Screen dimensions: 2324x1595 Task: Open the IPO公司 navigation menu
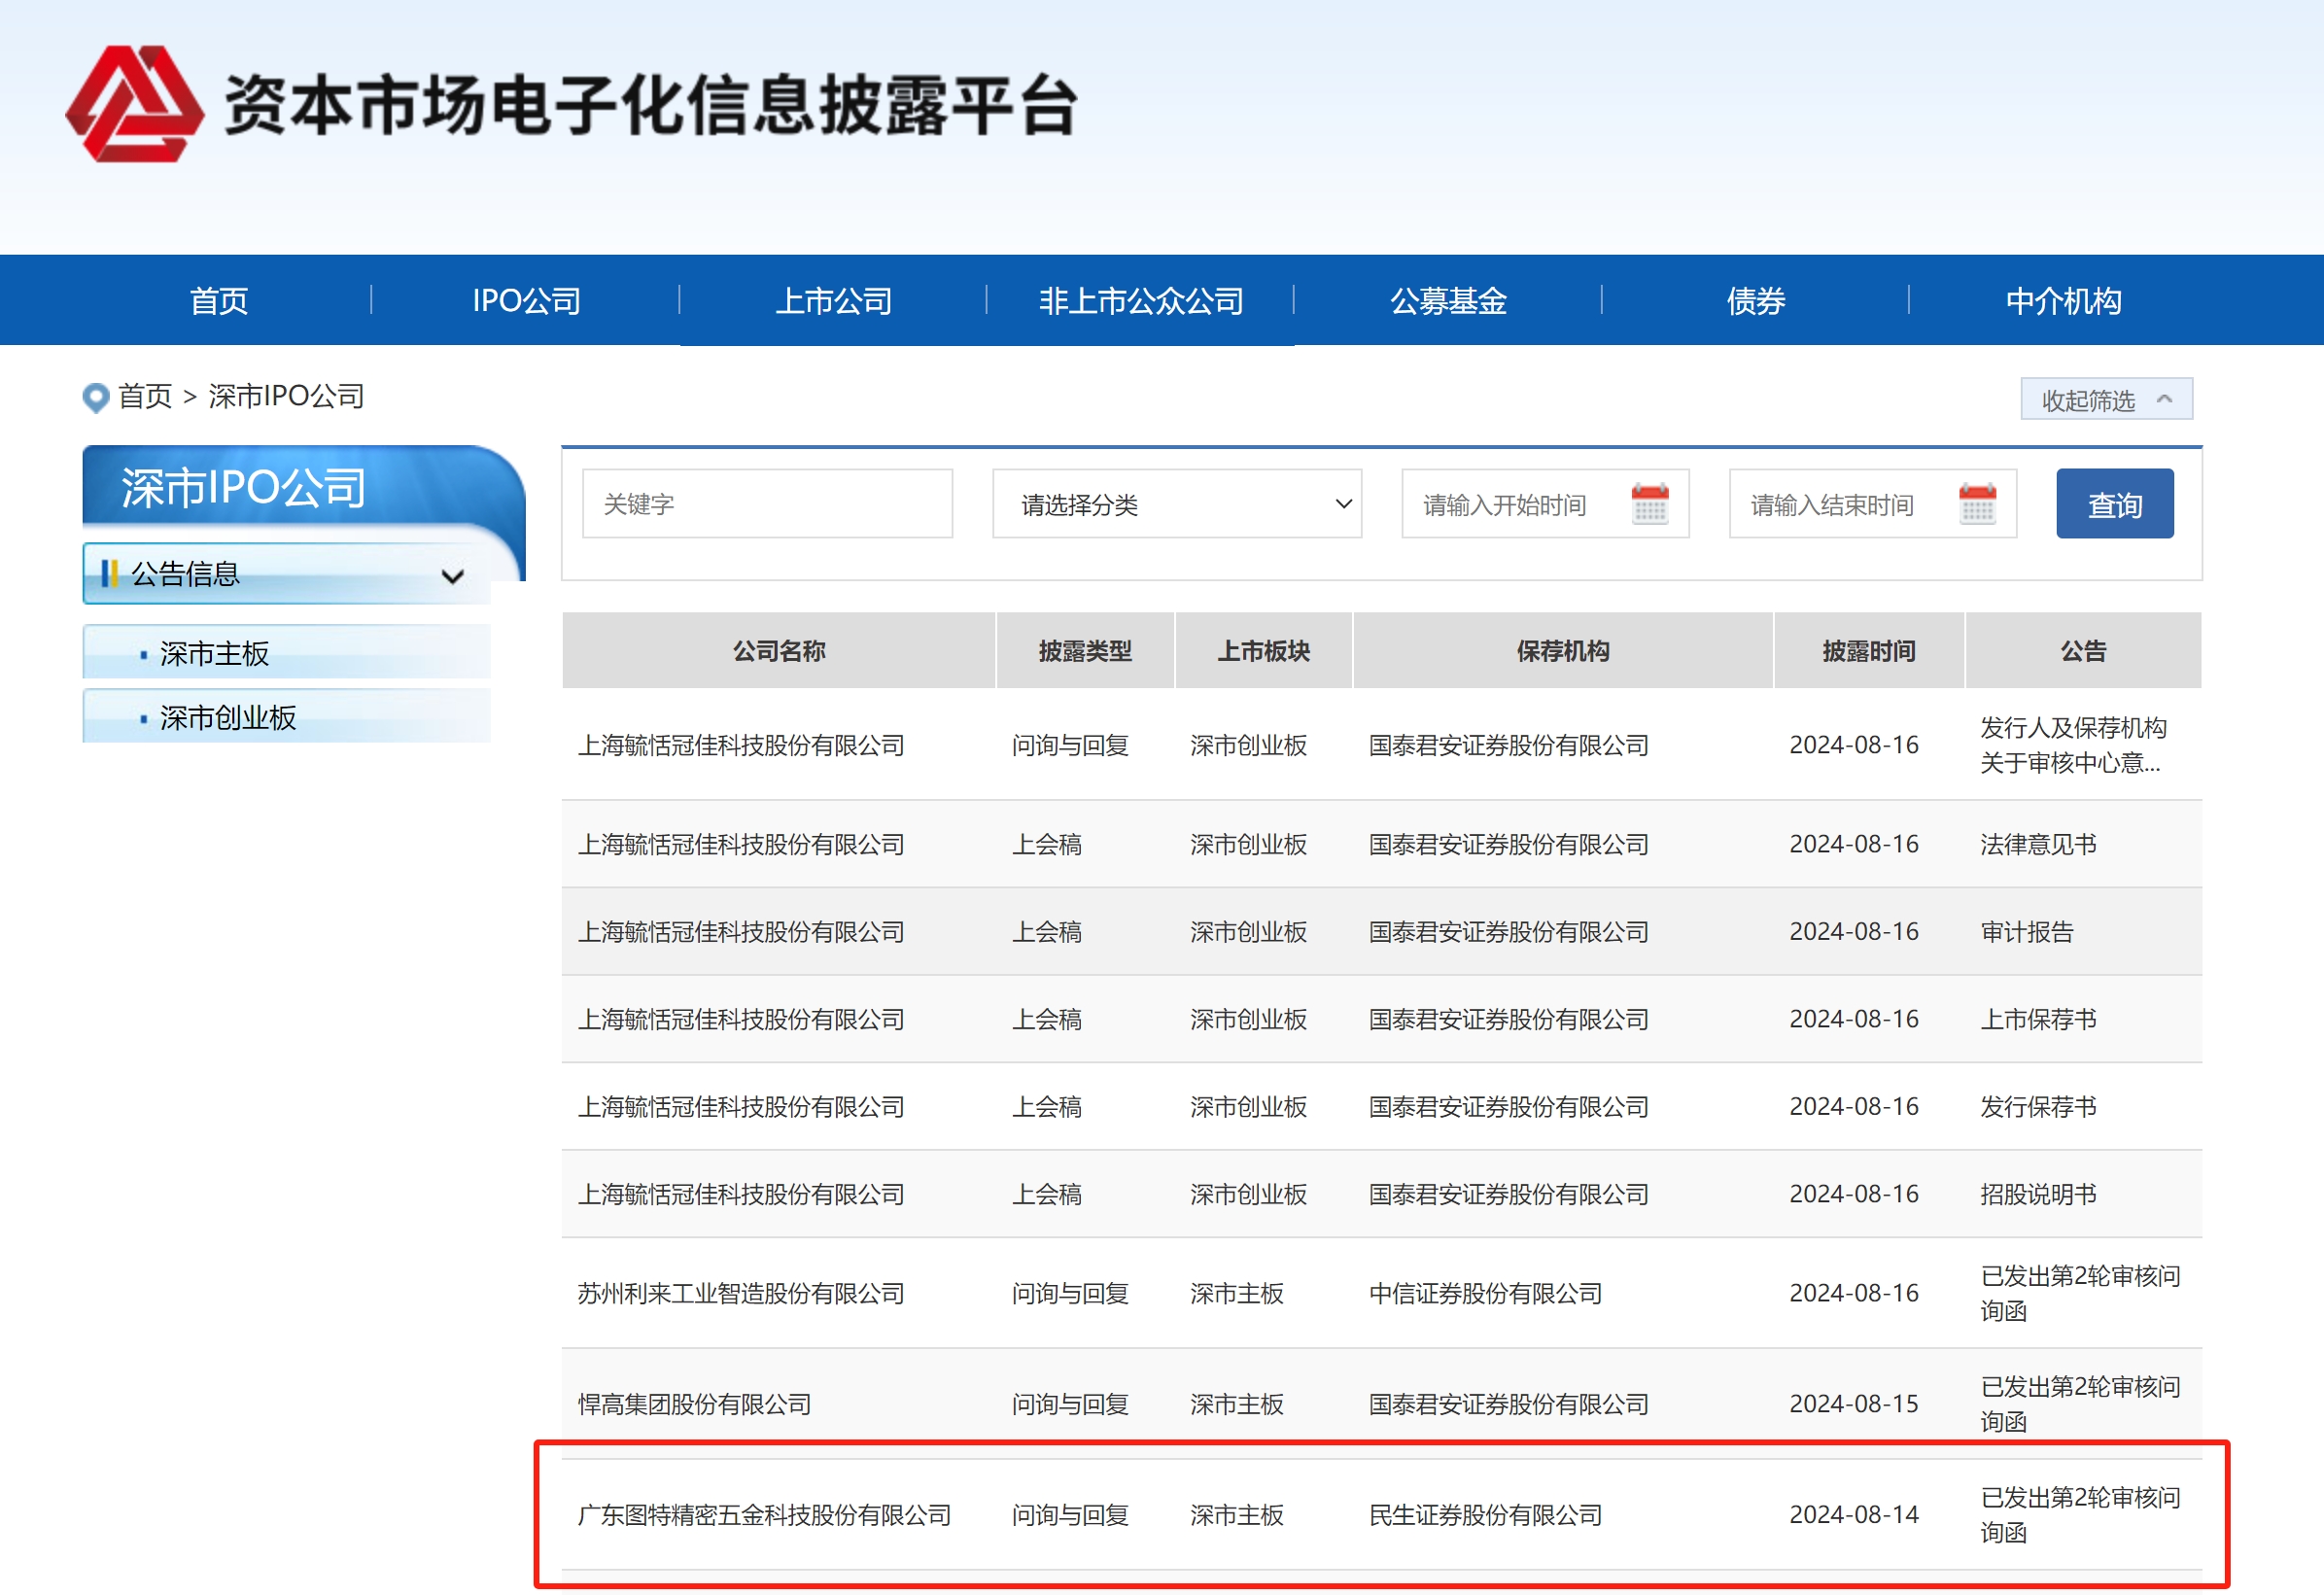(526, 301)
